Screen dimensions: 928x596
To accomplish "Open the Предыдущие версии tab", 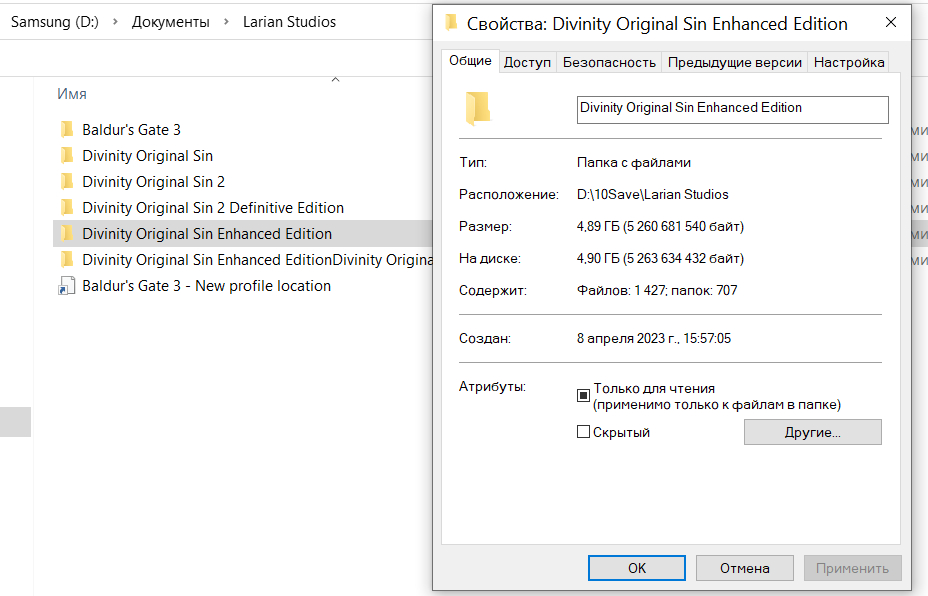I will (734, 62).
